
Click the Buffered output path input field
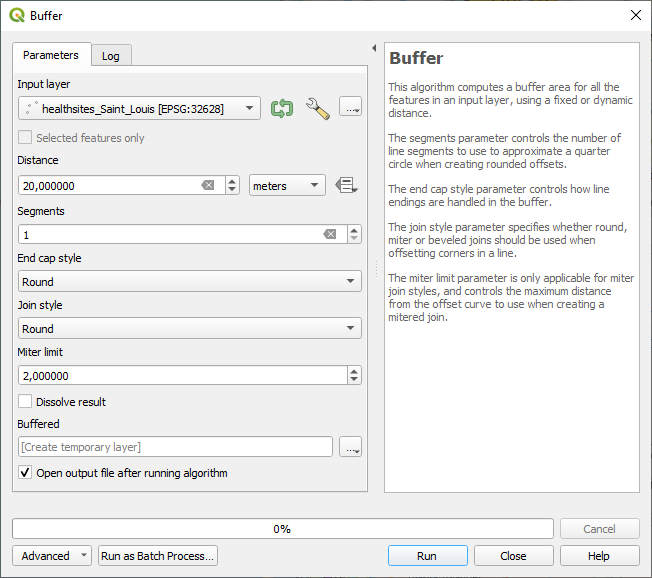(175, 447)
